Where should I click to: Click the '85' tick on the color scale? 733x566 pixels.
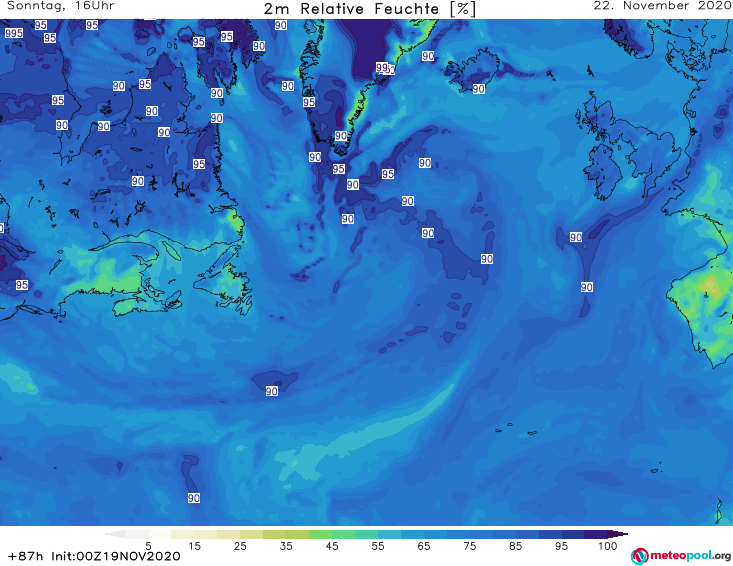click(x=516, y=546)
